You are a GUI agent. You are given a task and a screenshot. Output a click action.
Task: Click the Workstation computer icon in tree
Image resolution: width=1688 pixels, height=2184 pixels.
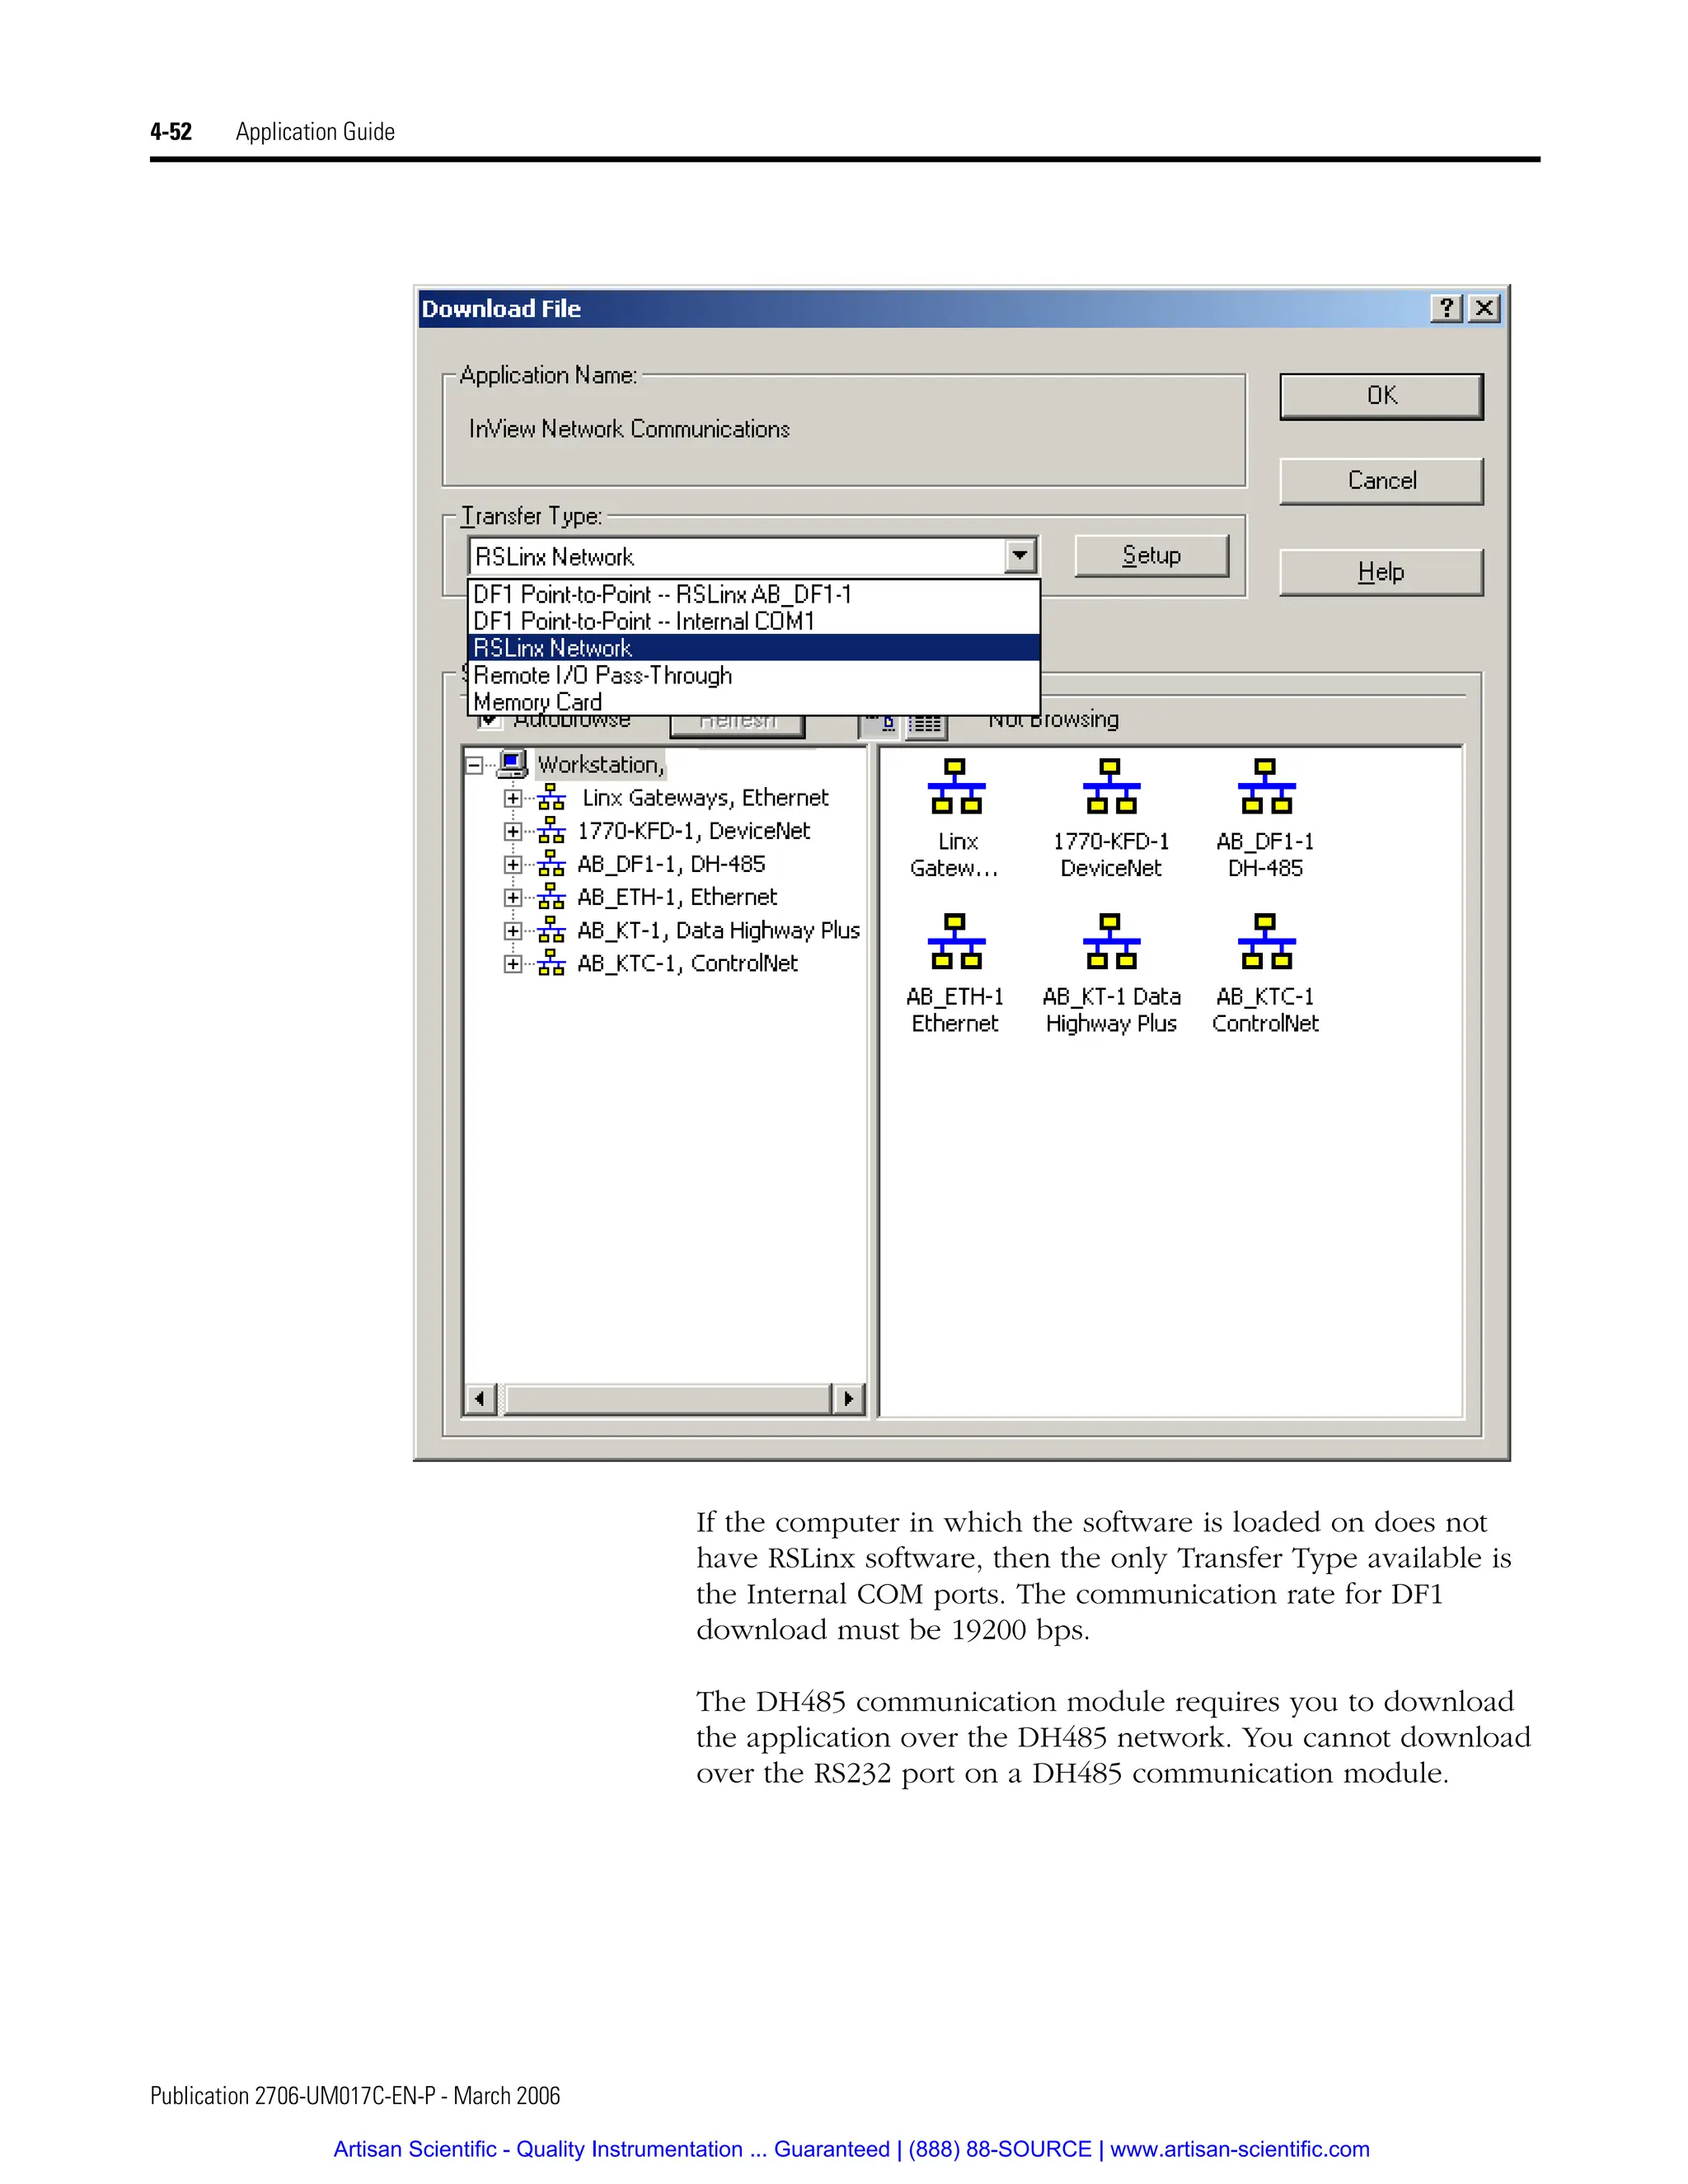[512, 765]
